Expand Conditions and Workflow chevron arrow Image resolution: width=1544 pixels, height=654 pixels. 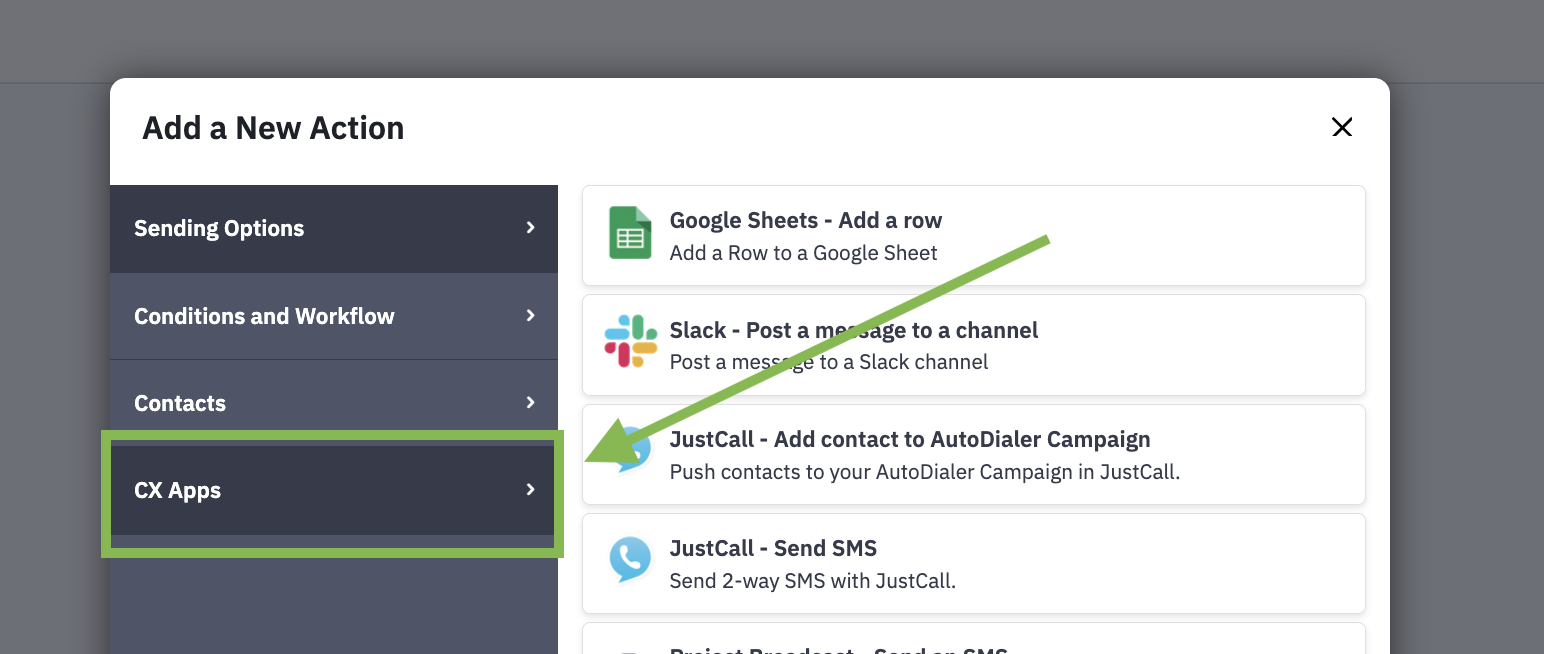click(x=531, y=316)
